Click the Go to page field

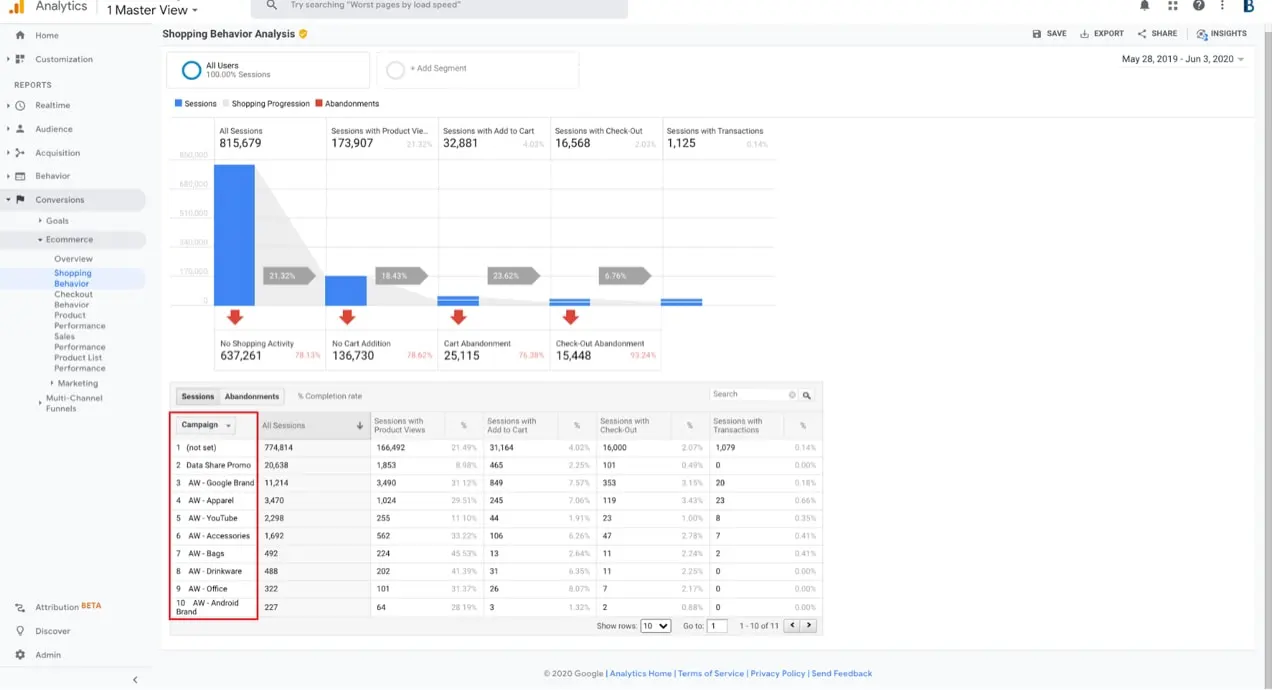pos(717,626)
